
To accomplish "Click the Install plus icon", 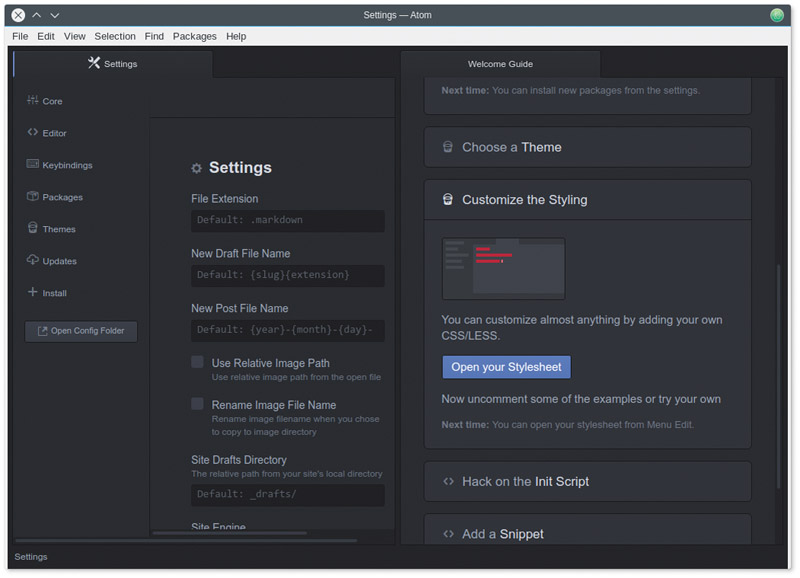I will 33,292.
